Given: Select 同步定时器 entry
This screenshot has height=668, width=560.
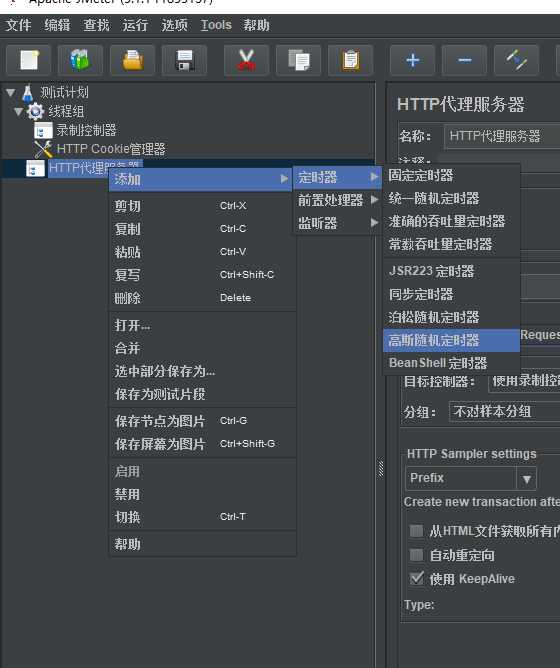Looking at the screenshot, I should pos(452,294).
